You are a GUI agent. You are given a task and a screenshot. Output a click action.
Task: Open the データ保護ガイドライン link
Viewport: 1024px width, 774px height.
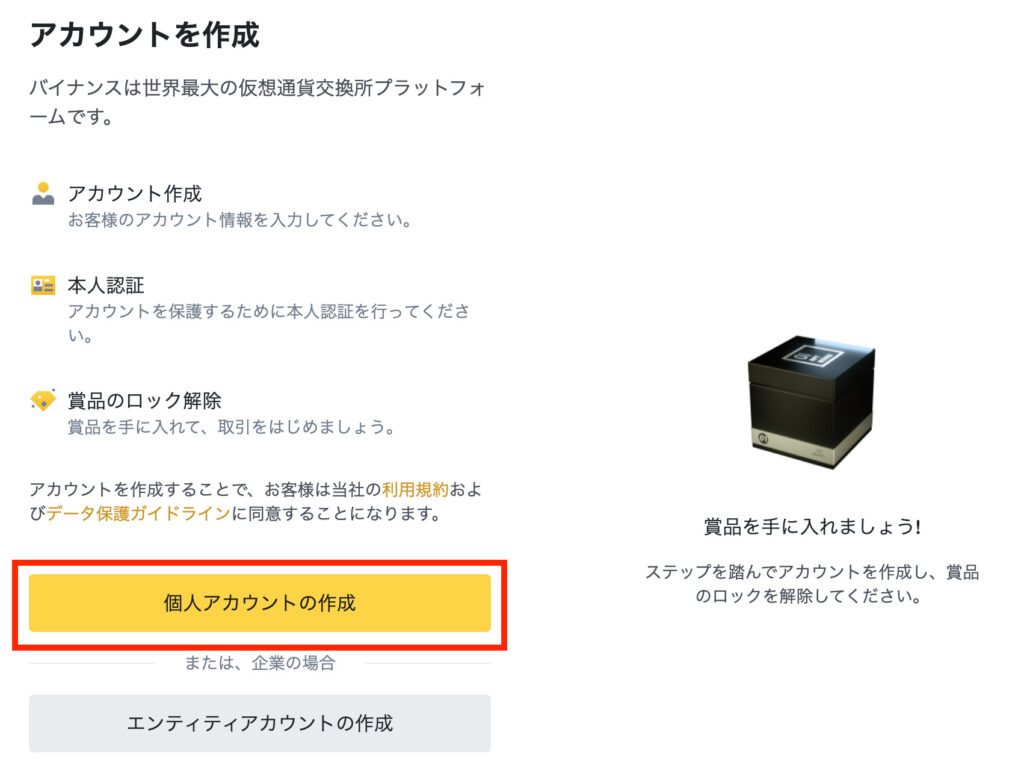[138, 513]
